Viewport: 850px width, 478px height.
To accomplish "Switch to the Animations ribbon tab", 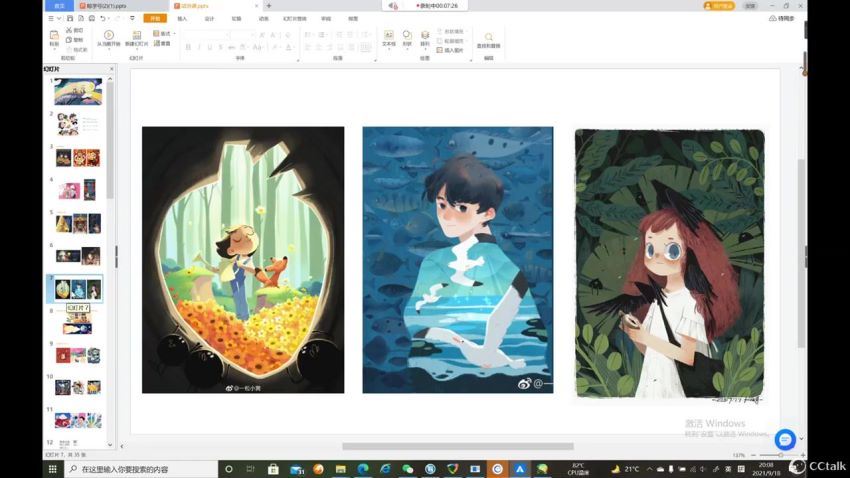I will [263, 18].
